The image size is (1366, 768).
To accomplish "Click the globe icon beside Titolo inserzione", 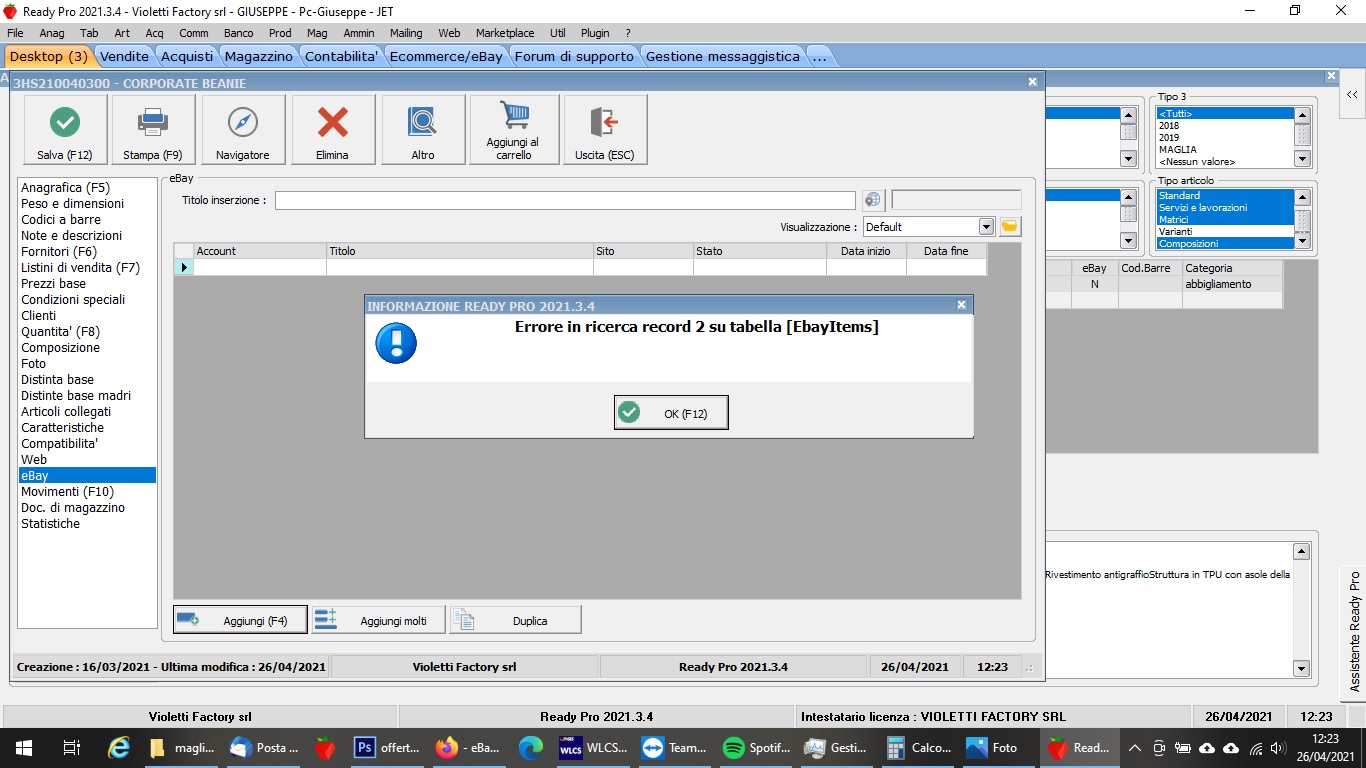I will pos(873,200).
